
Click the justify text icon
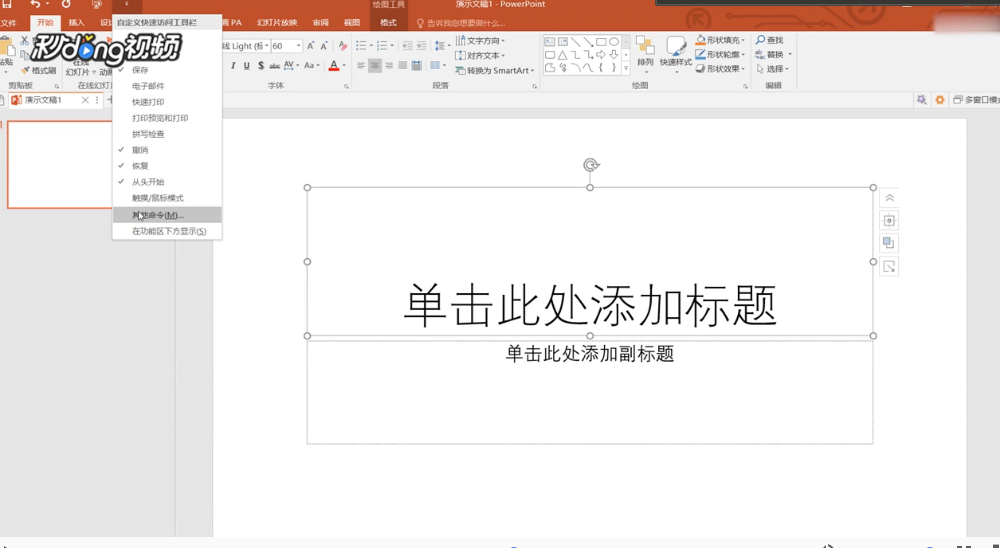coord(402,66)
